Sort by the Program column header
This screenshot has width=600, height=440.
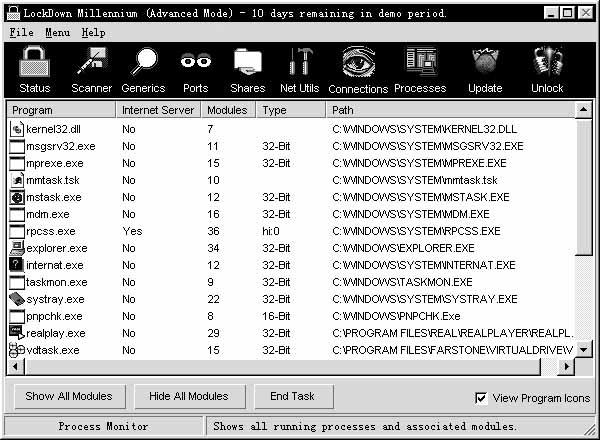click(61, 110)
